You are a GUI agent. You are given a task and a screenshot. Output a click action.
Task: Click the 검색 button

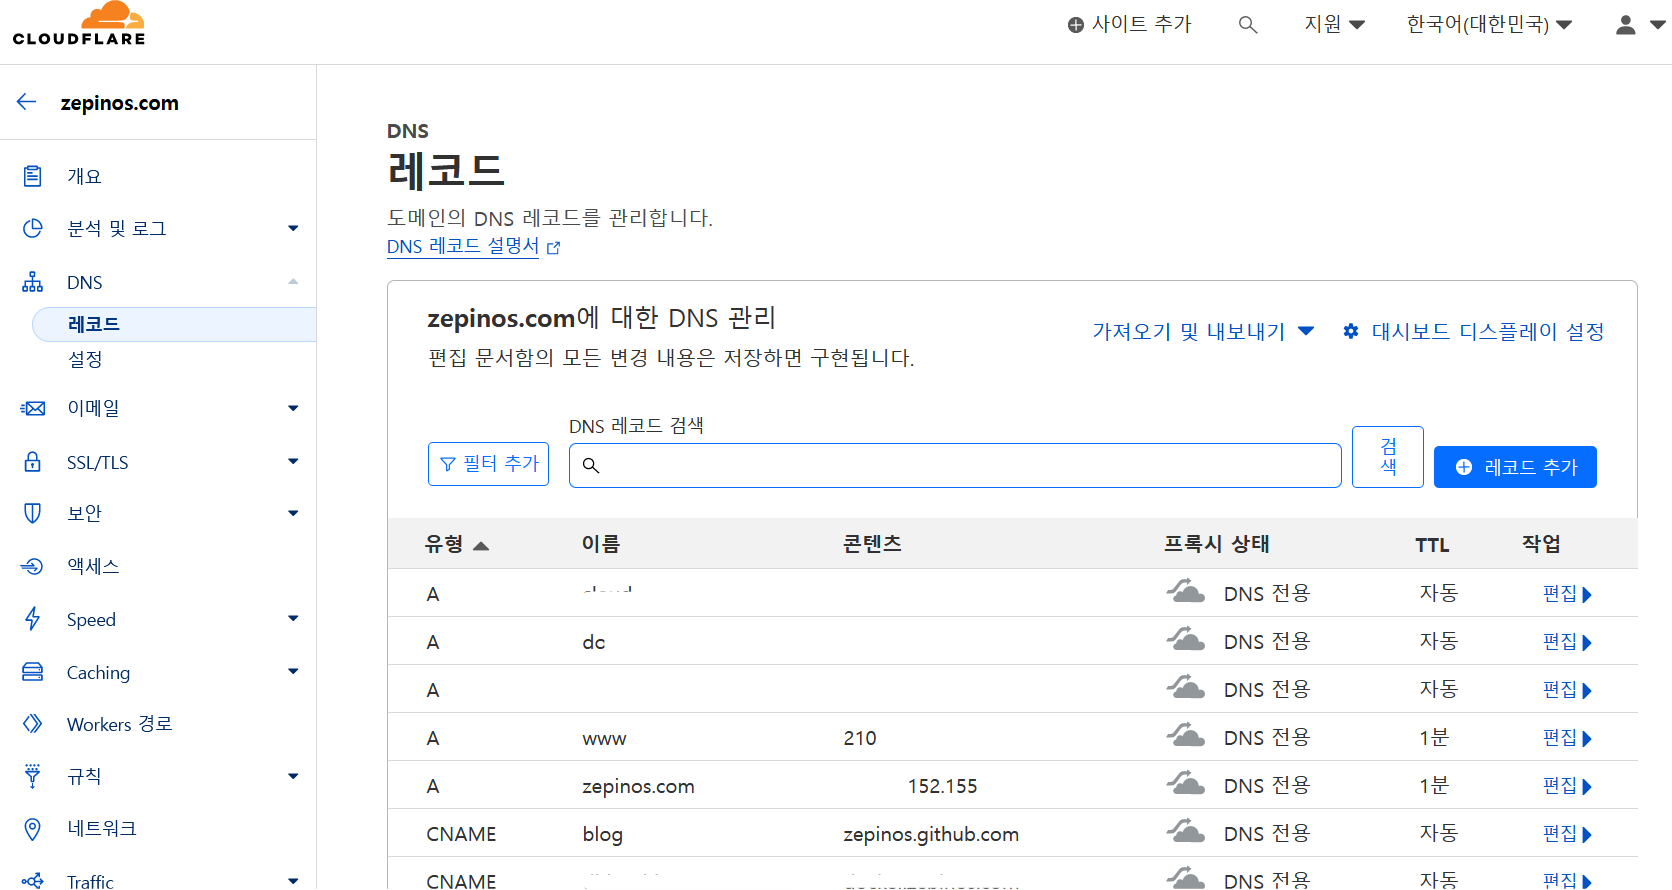(1388, 457)
